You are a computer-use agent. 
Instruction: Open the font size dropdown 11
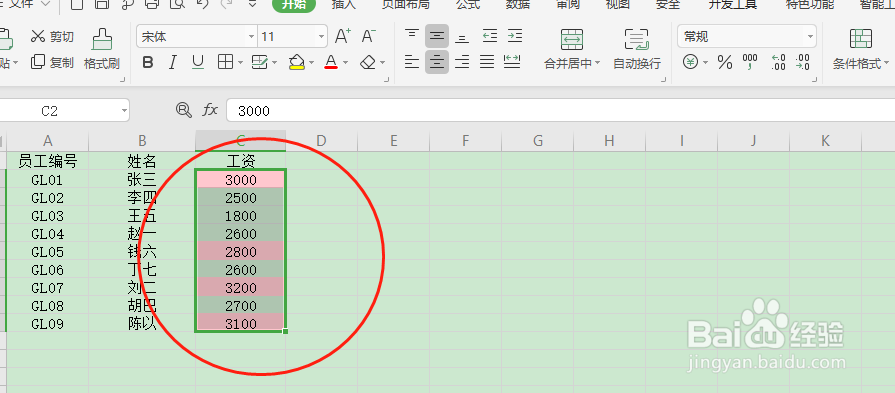coord(322,37)
